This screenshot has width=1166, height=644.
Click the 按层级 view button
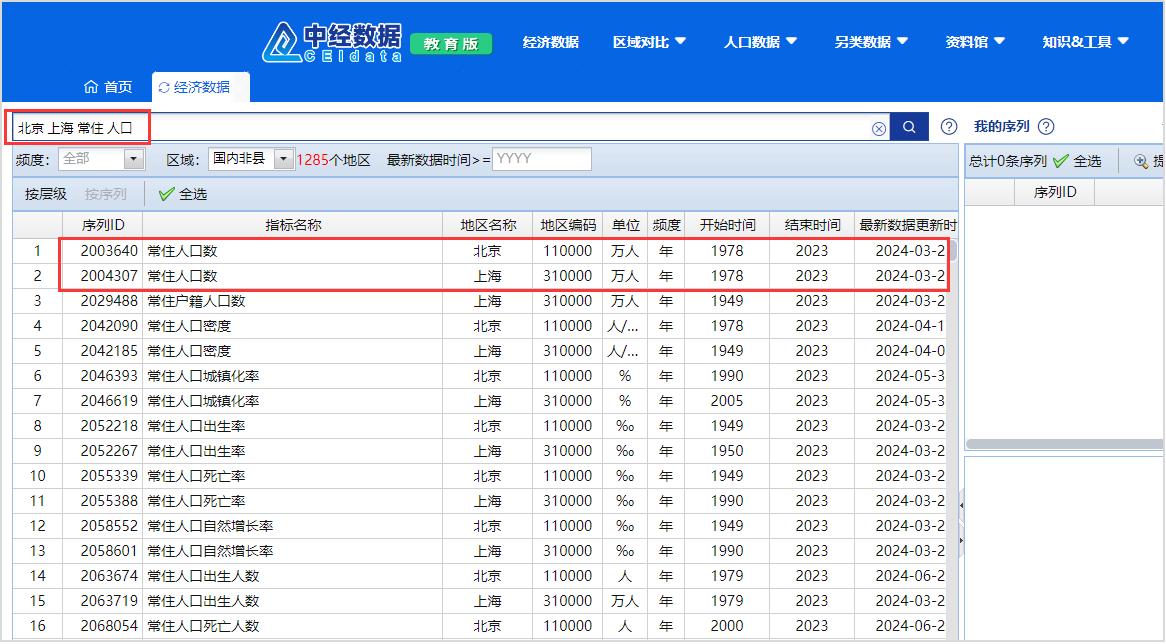[46, 194]
